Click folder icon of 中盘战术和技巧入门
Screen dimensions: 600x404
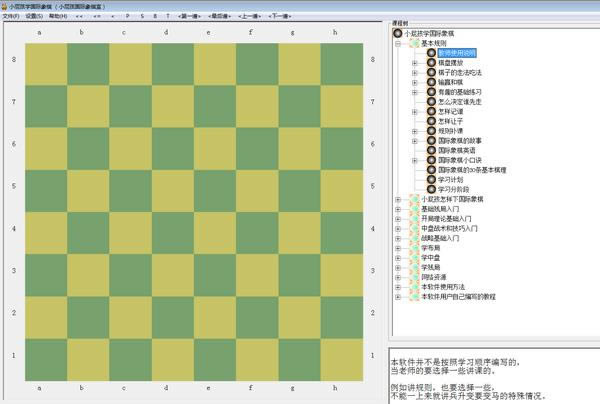click(x=414, y=228)
